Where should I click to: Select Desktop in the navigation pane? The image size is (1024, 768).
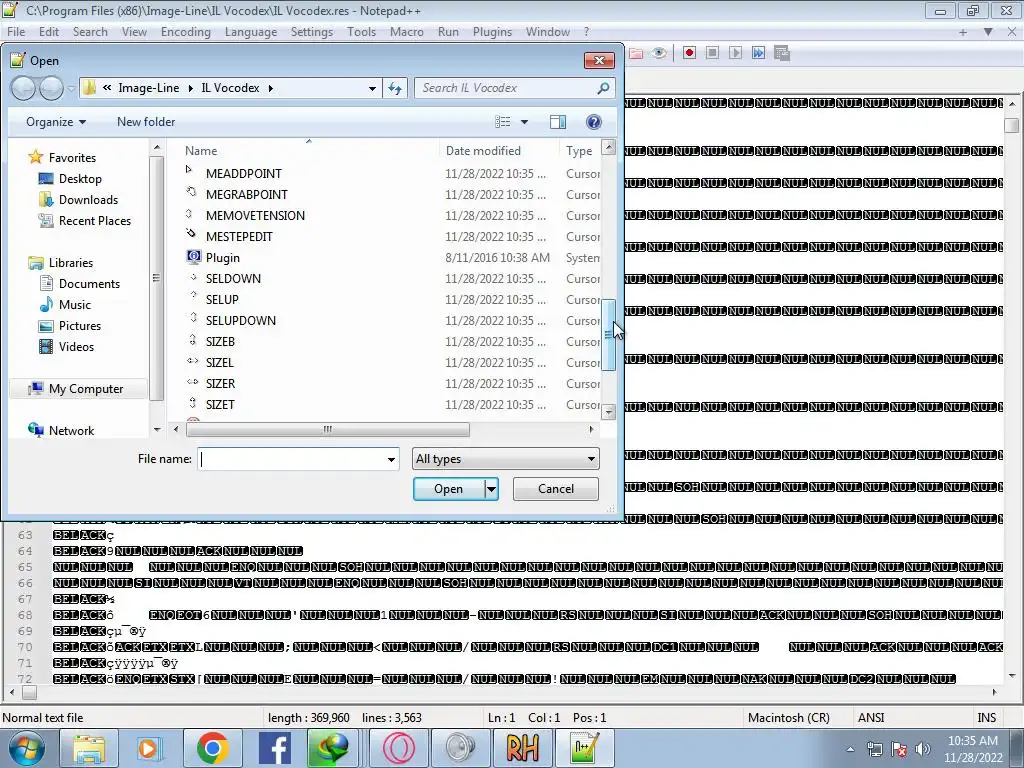click(x=80, y=179)
